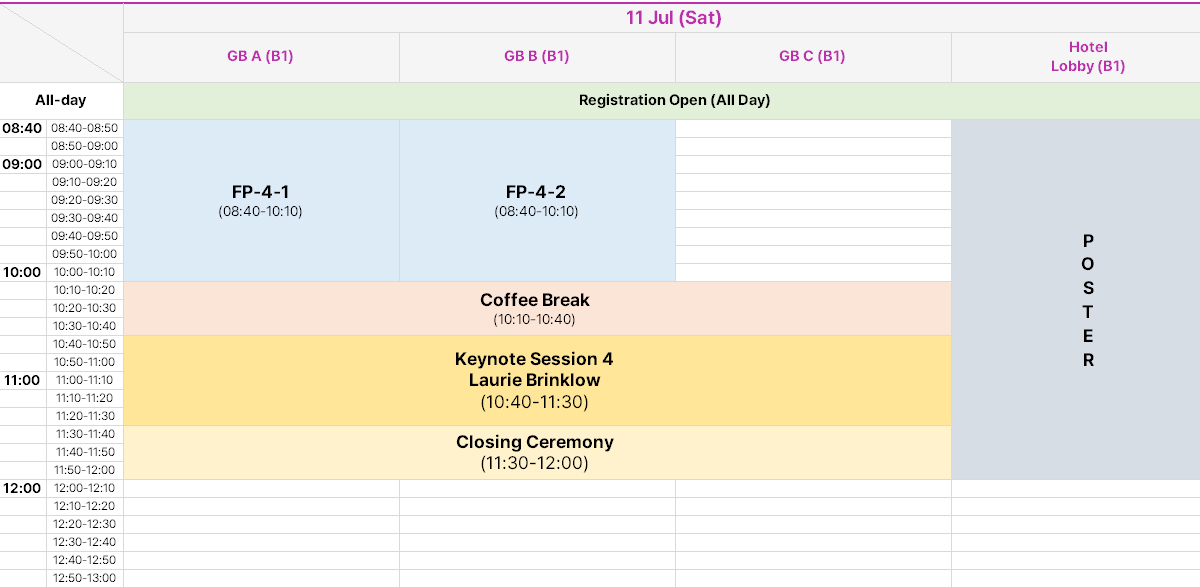1200x587 pixels.
Task: Select the GB C (B1) column header
Action: click(813, 57)
